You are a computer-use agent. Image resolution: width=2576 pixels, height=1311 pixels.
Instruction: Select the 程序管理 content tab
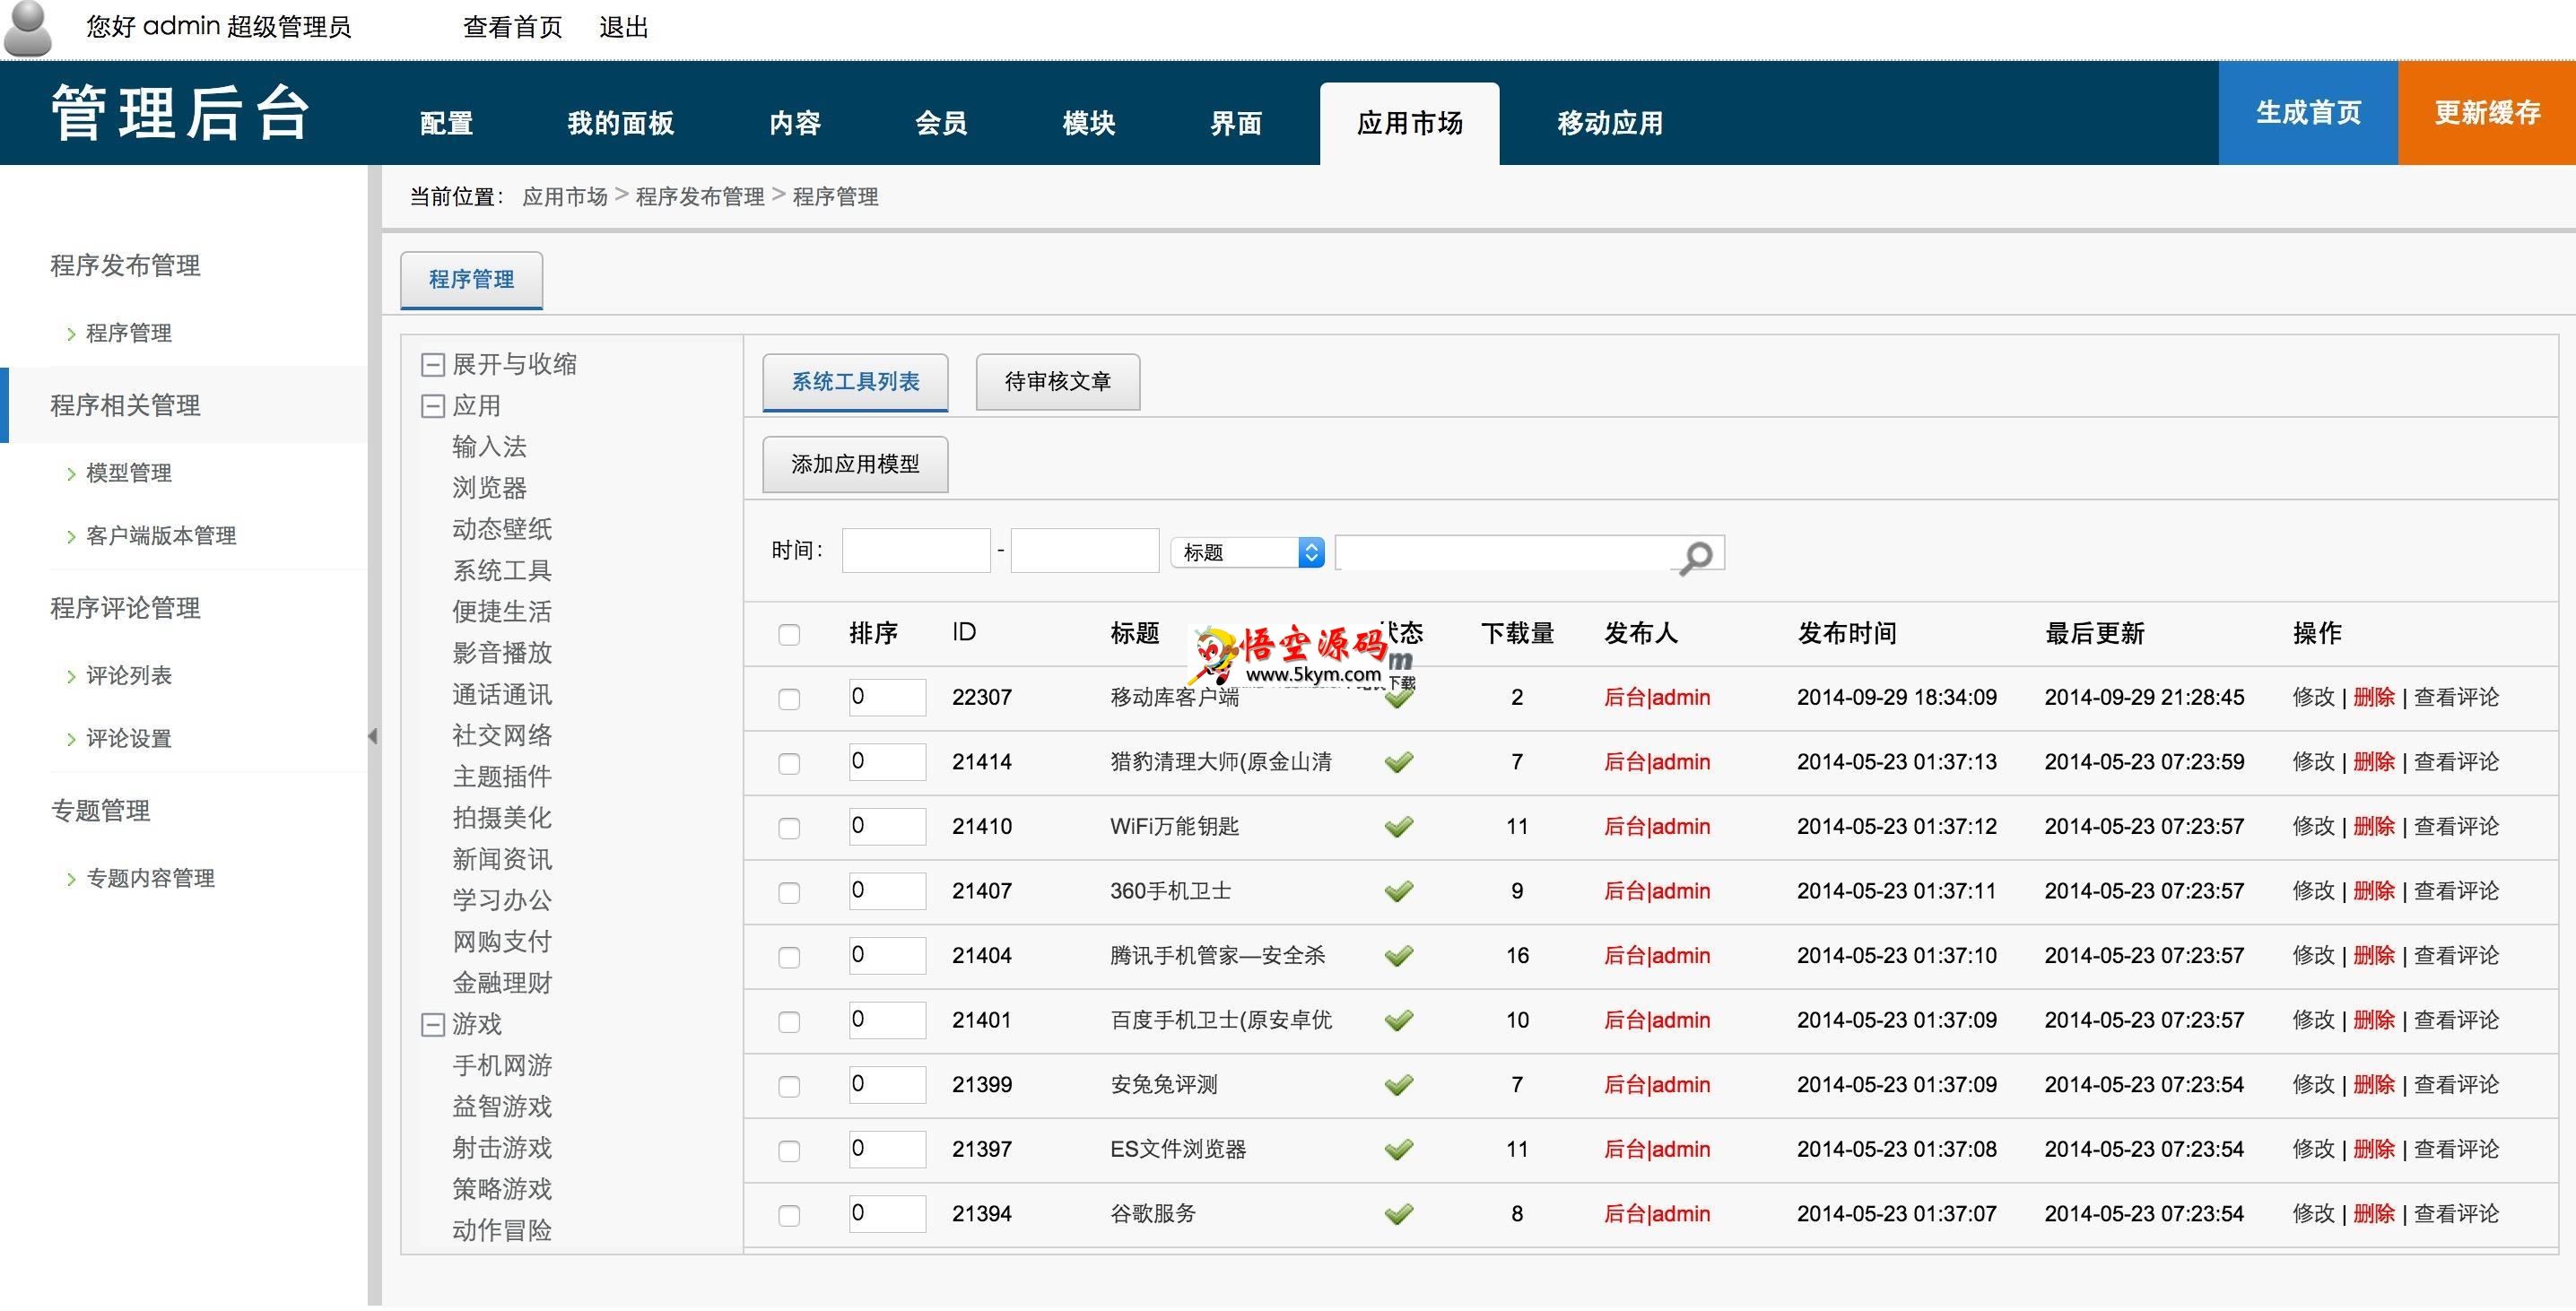coord(471,280)
